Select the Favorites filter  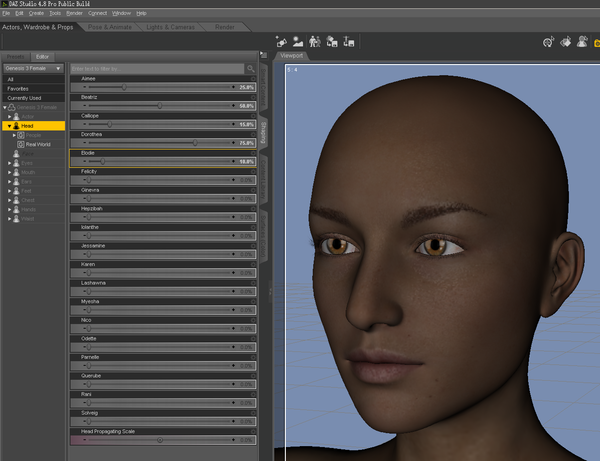(x=18, y=88)
